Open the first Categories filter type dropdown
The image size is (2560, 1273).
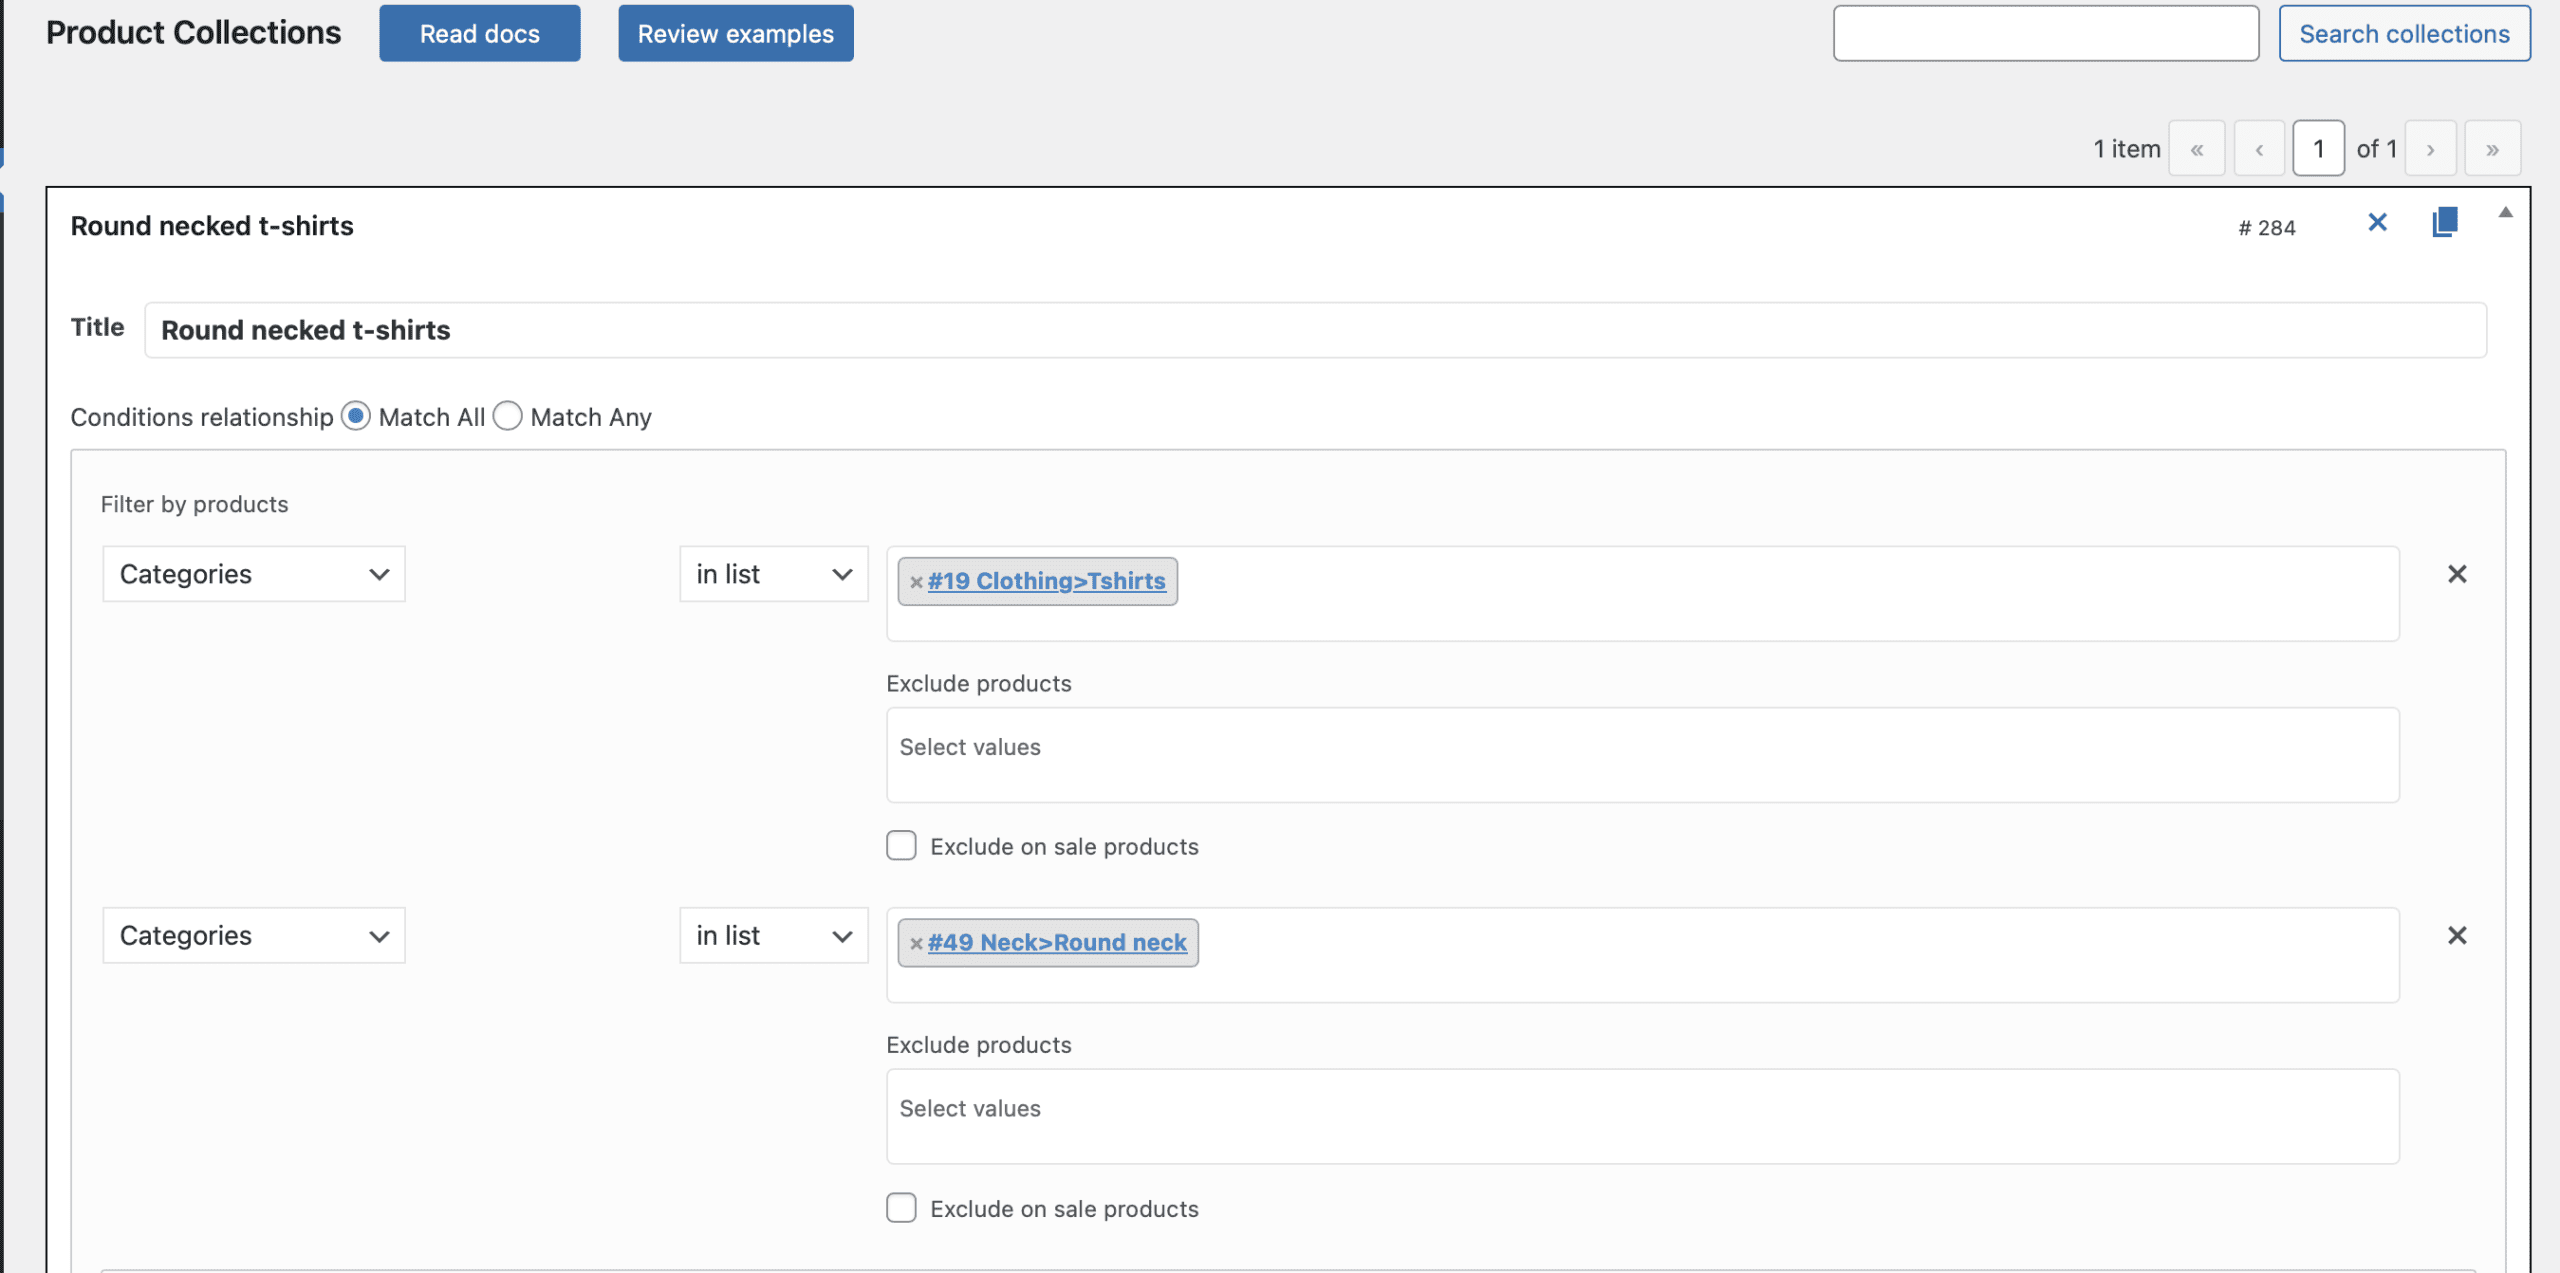254,574
